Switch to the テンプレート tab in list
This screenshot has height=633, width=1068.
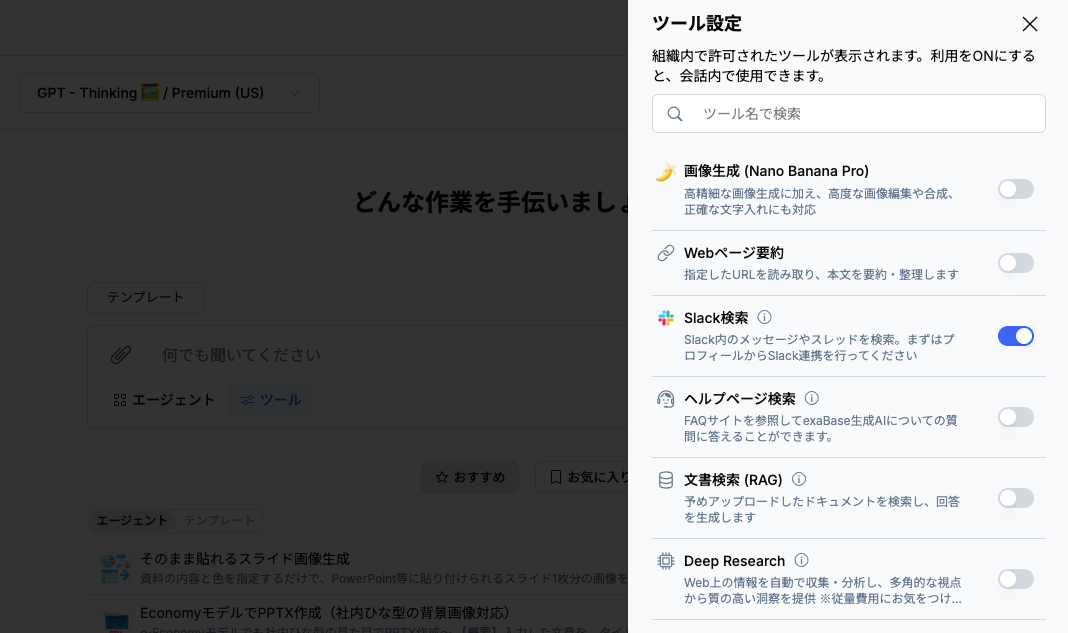219,521
